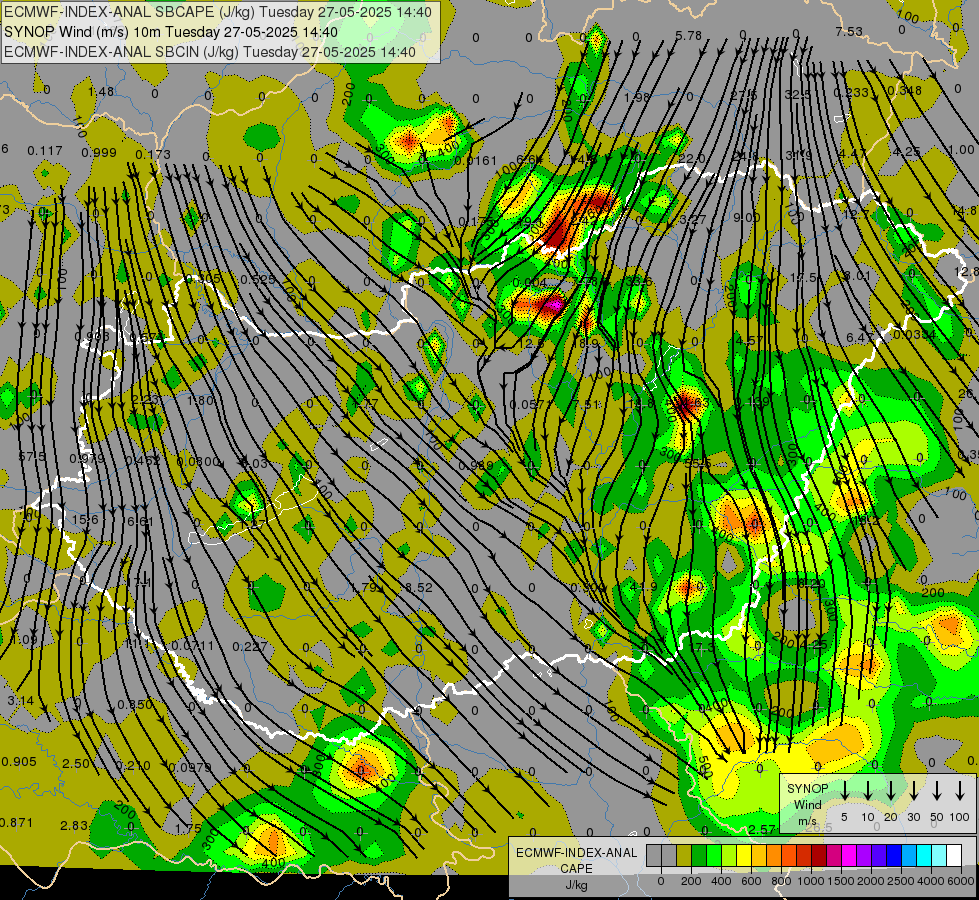Pick the white swatch ending the CAPE legend
The height and width of the screenshot is (900, 979).
953,855
